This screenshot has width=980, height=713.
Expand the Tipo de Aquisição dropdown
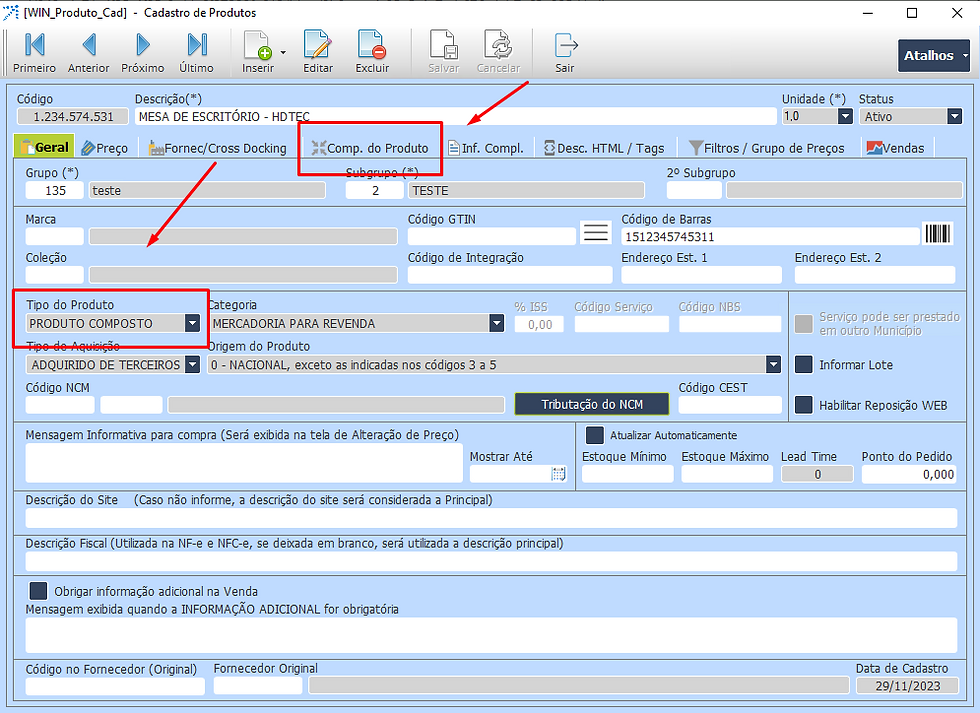(192, 364)
